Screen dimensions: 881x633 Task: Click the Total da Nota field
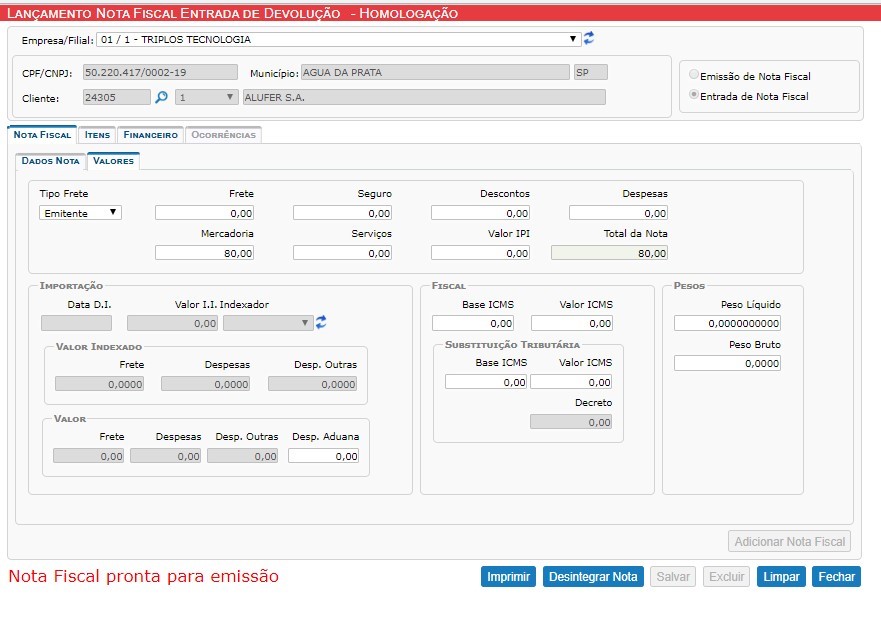tap(610, 253)
